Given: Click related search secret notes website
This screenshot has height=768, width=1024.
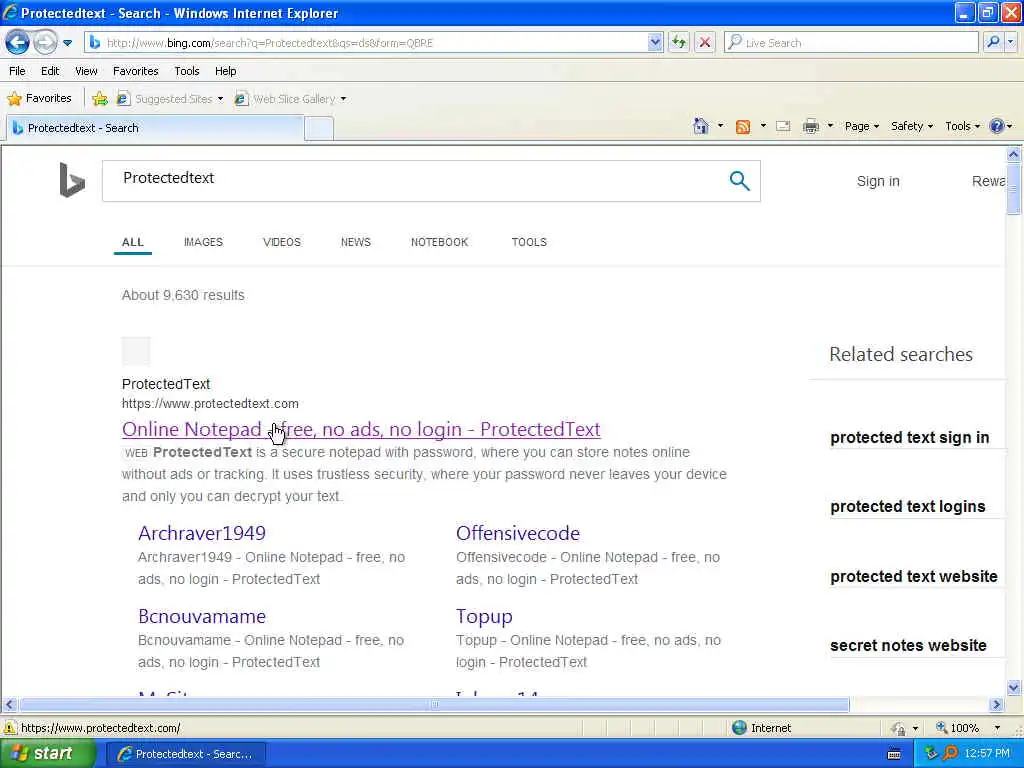Looking at the screenshot, I should click(x=908, y=646).
